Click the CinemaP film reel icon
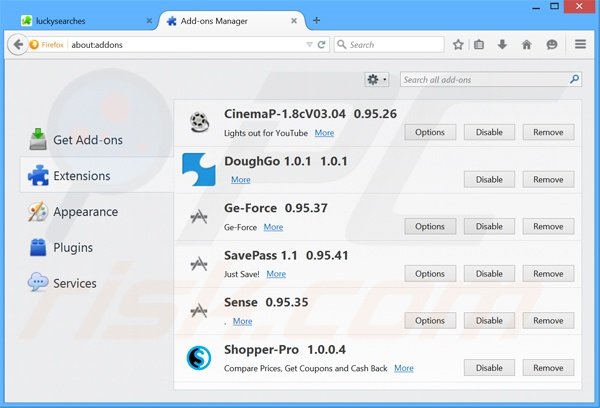The image size is (600, 408). [199, 122]
